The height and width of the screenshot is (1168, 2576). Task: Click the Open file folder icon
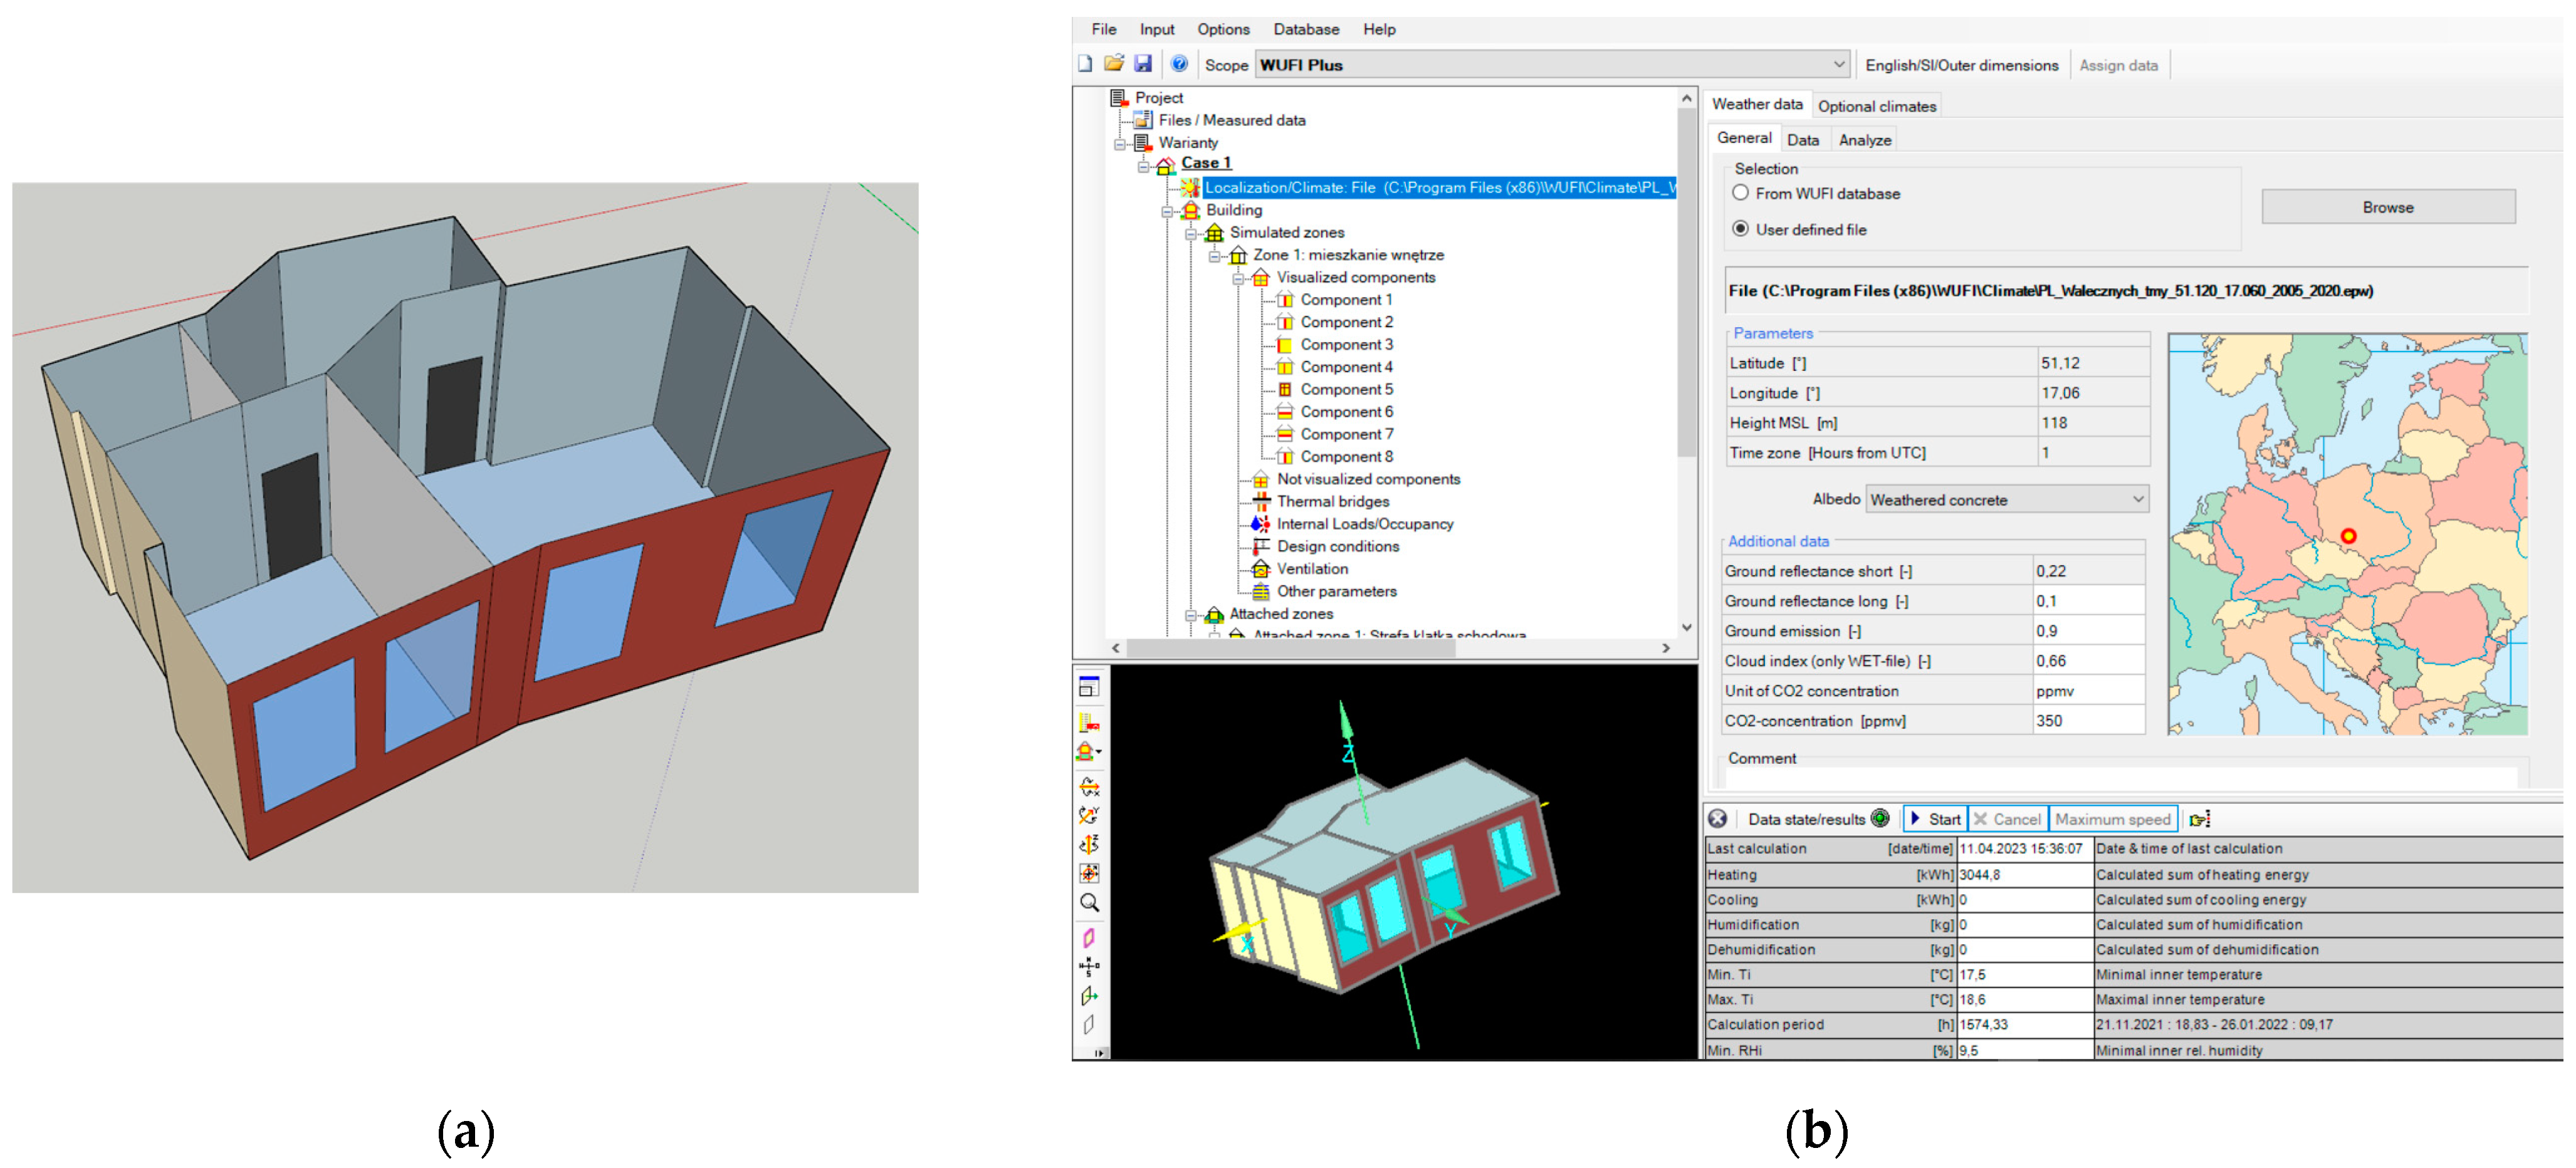(x=1114, y=64)
